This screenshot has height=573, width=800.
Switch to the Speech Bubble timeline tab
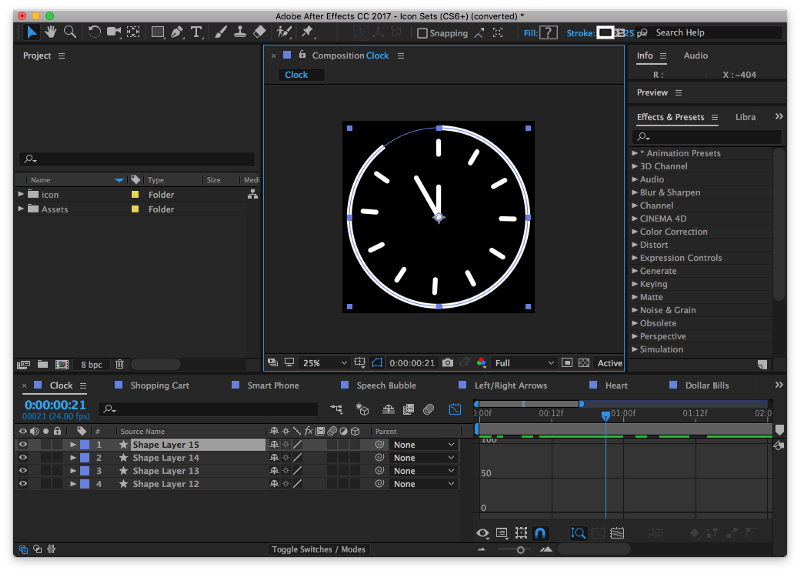tap(386, 386)
